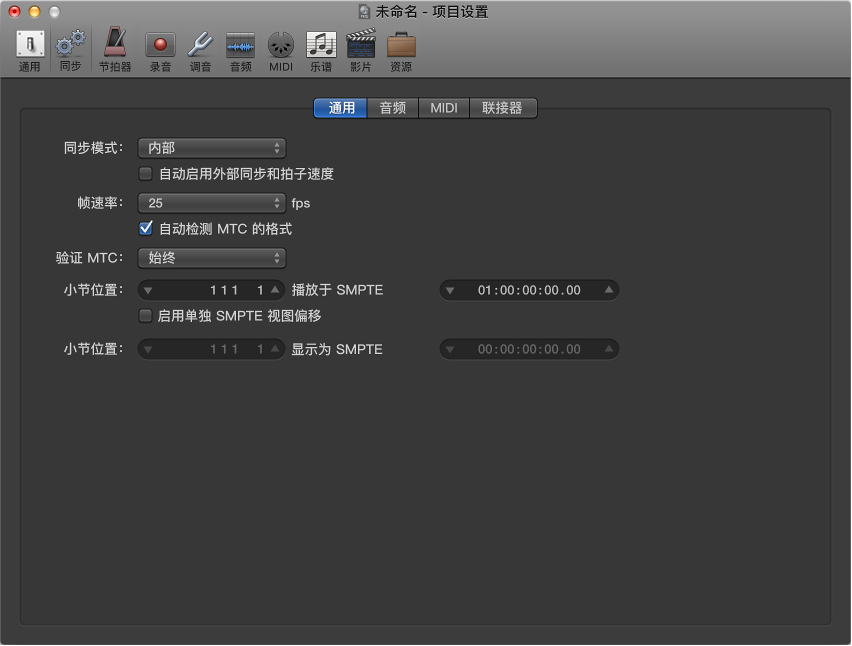The image size is (852, 646).
Task: Click the 帧速率 label
Action: tap(101, 203)
